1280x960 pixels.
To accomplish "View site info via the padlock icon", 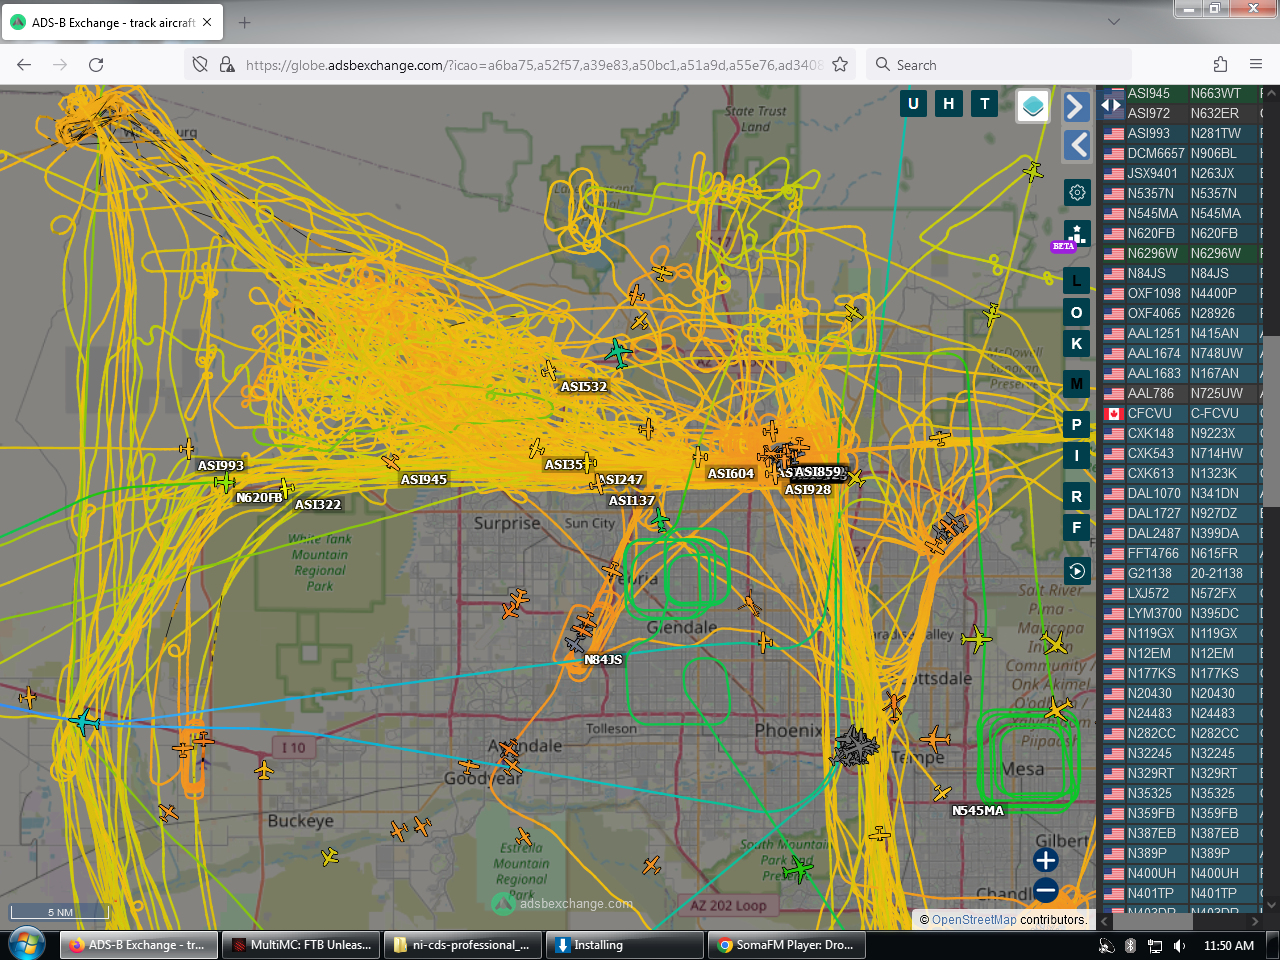I will pos(227,65).
